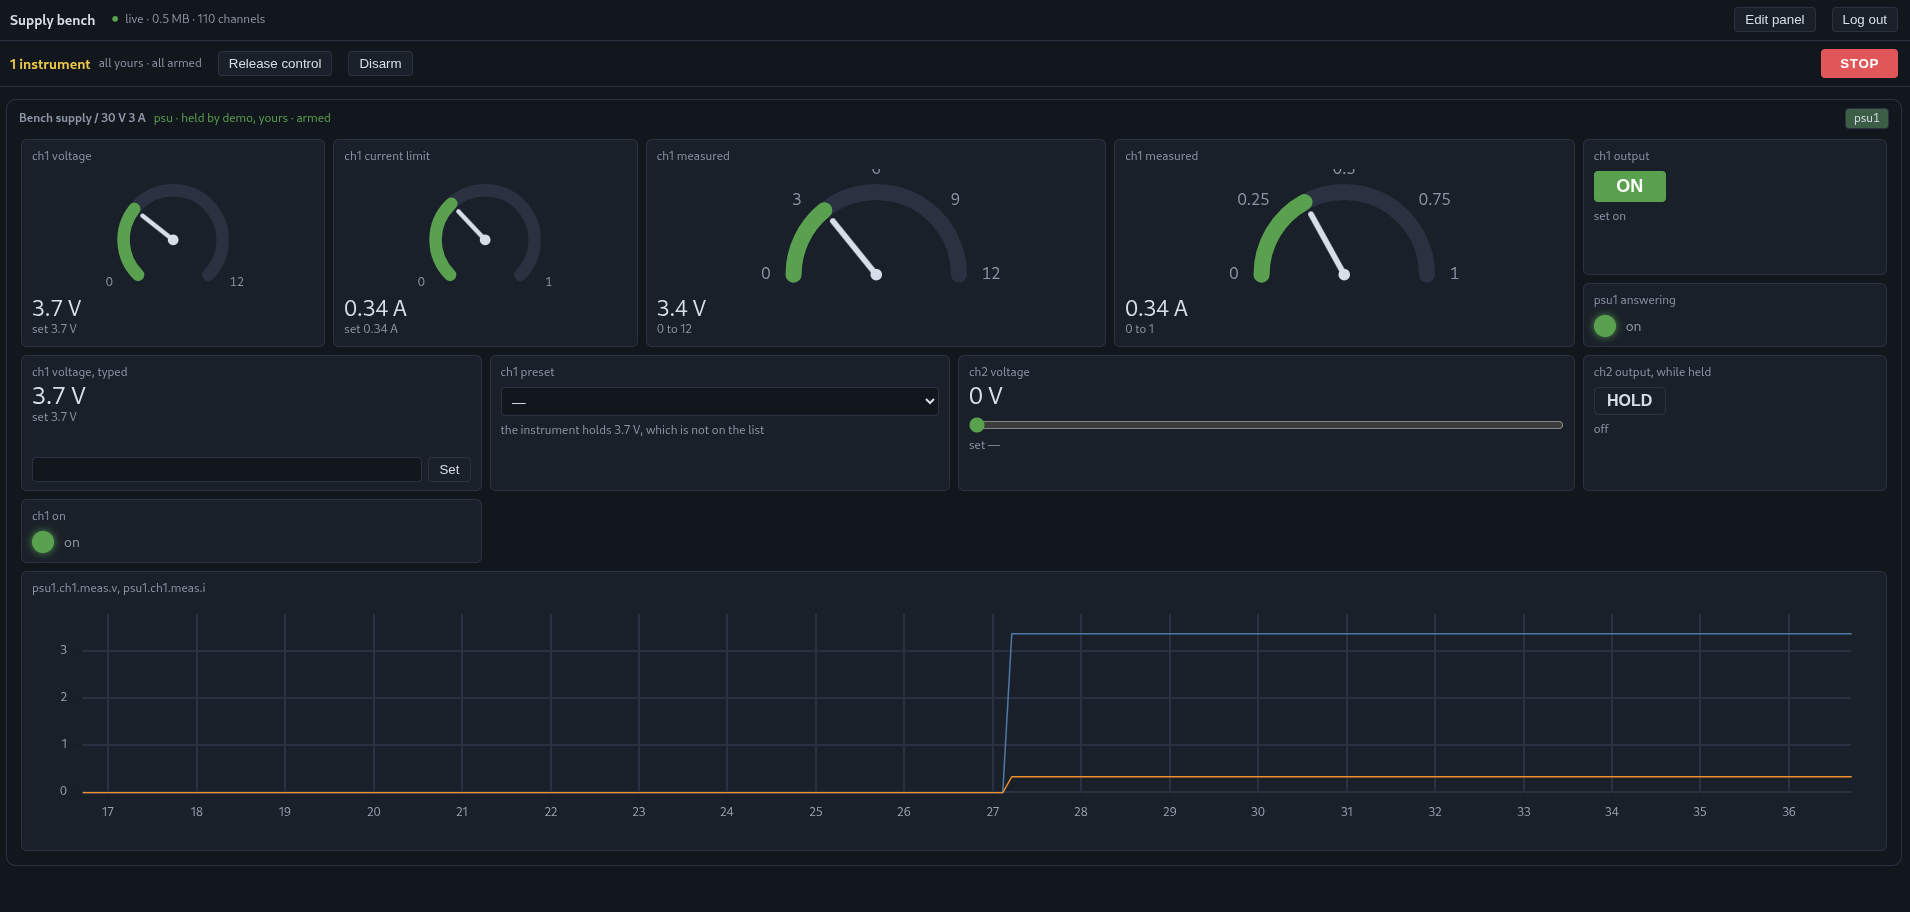Click the ch1 voltage knob dial

coord(173,234)
